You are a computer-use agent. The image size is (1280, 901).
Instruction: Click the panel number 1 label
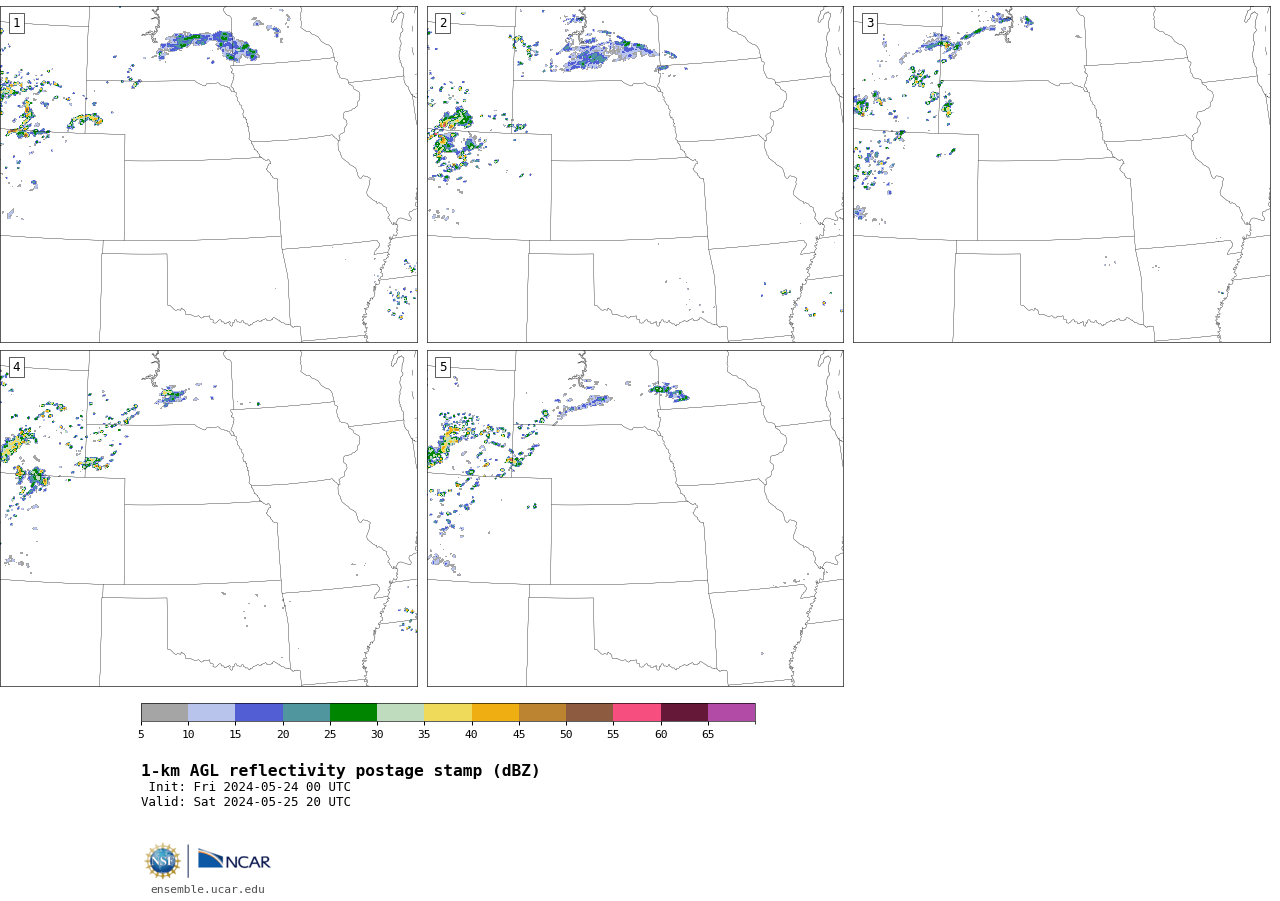pyautogui.click(x=16, y=23)
